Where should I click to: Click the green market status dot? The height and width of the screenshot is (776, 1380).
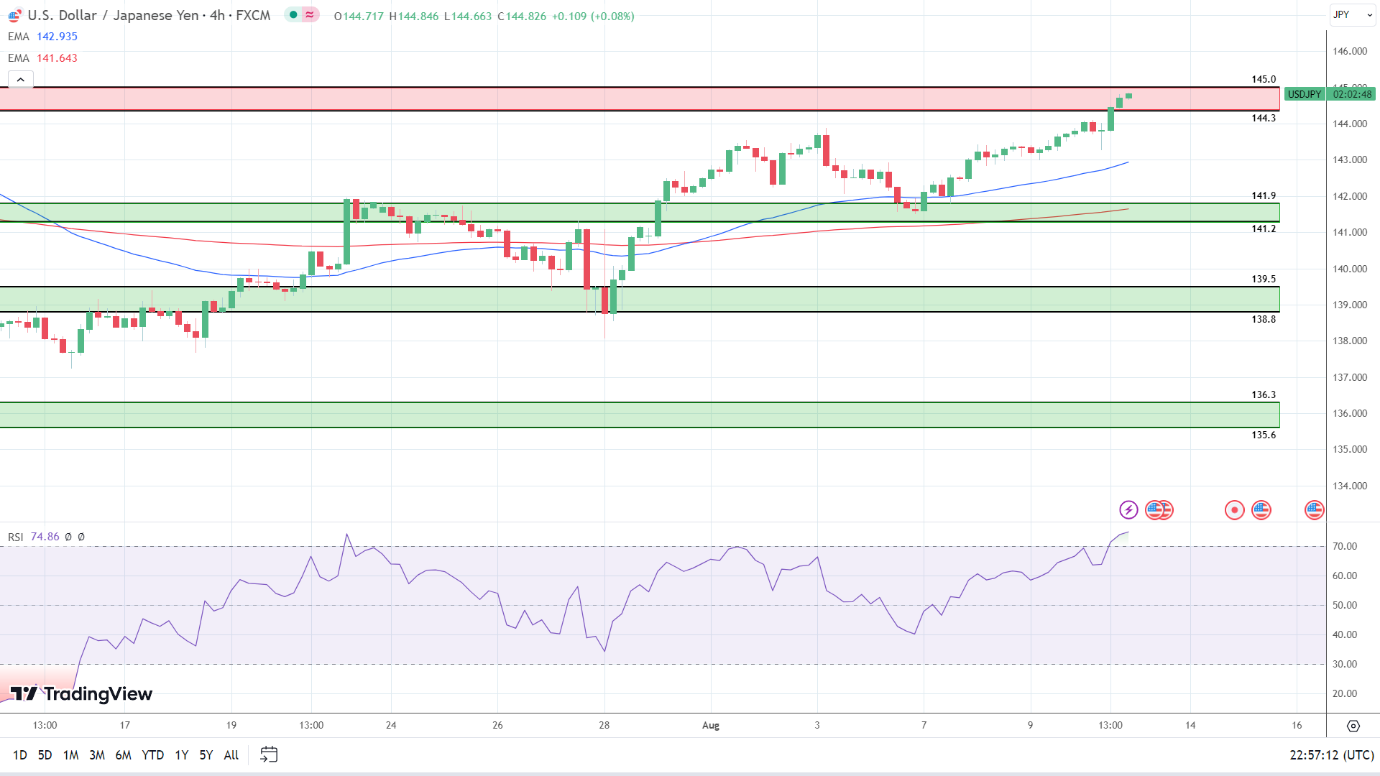293,15
